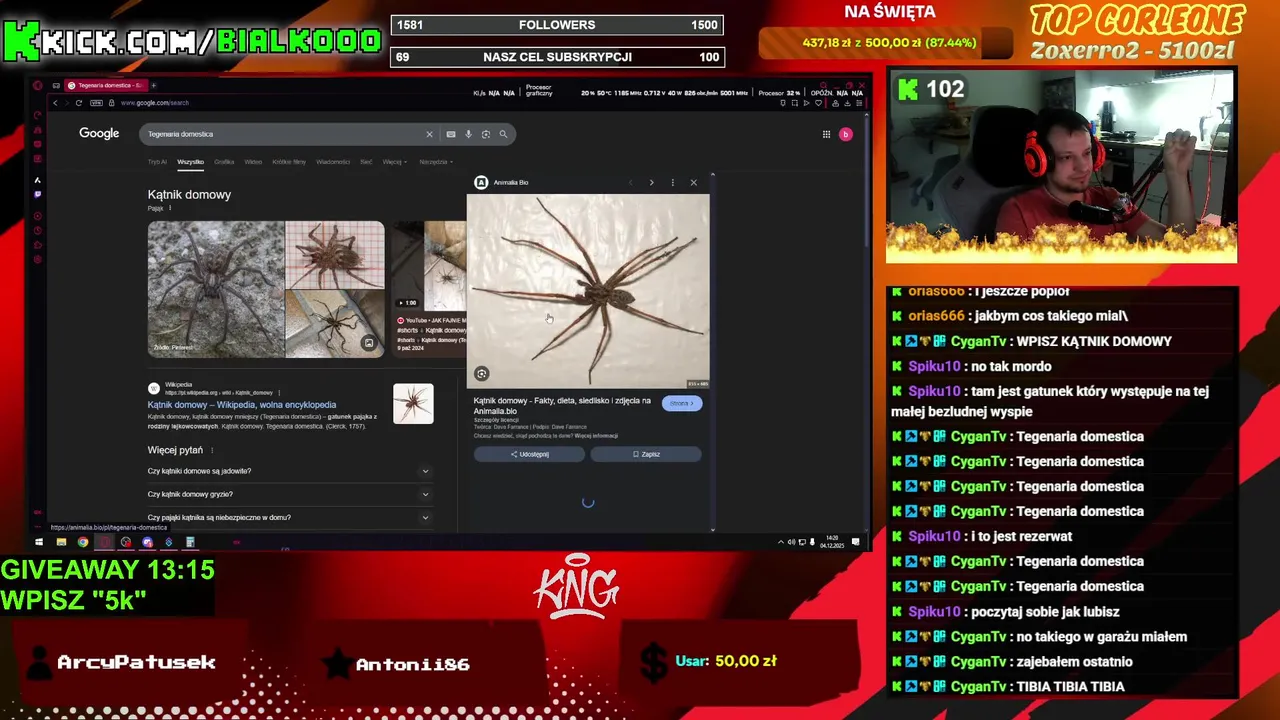Click the Google logo
Screen dimensions: 1280x720
click(99, 133)
